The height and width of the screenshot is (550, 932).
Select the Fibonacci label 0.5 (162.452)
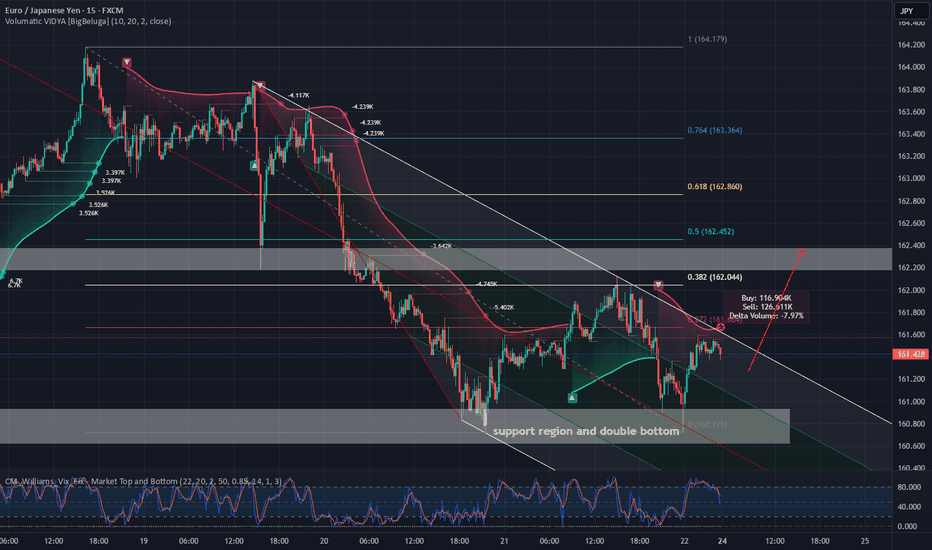tap(710, 232)
